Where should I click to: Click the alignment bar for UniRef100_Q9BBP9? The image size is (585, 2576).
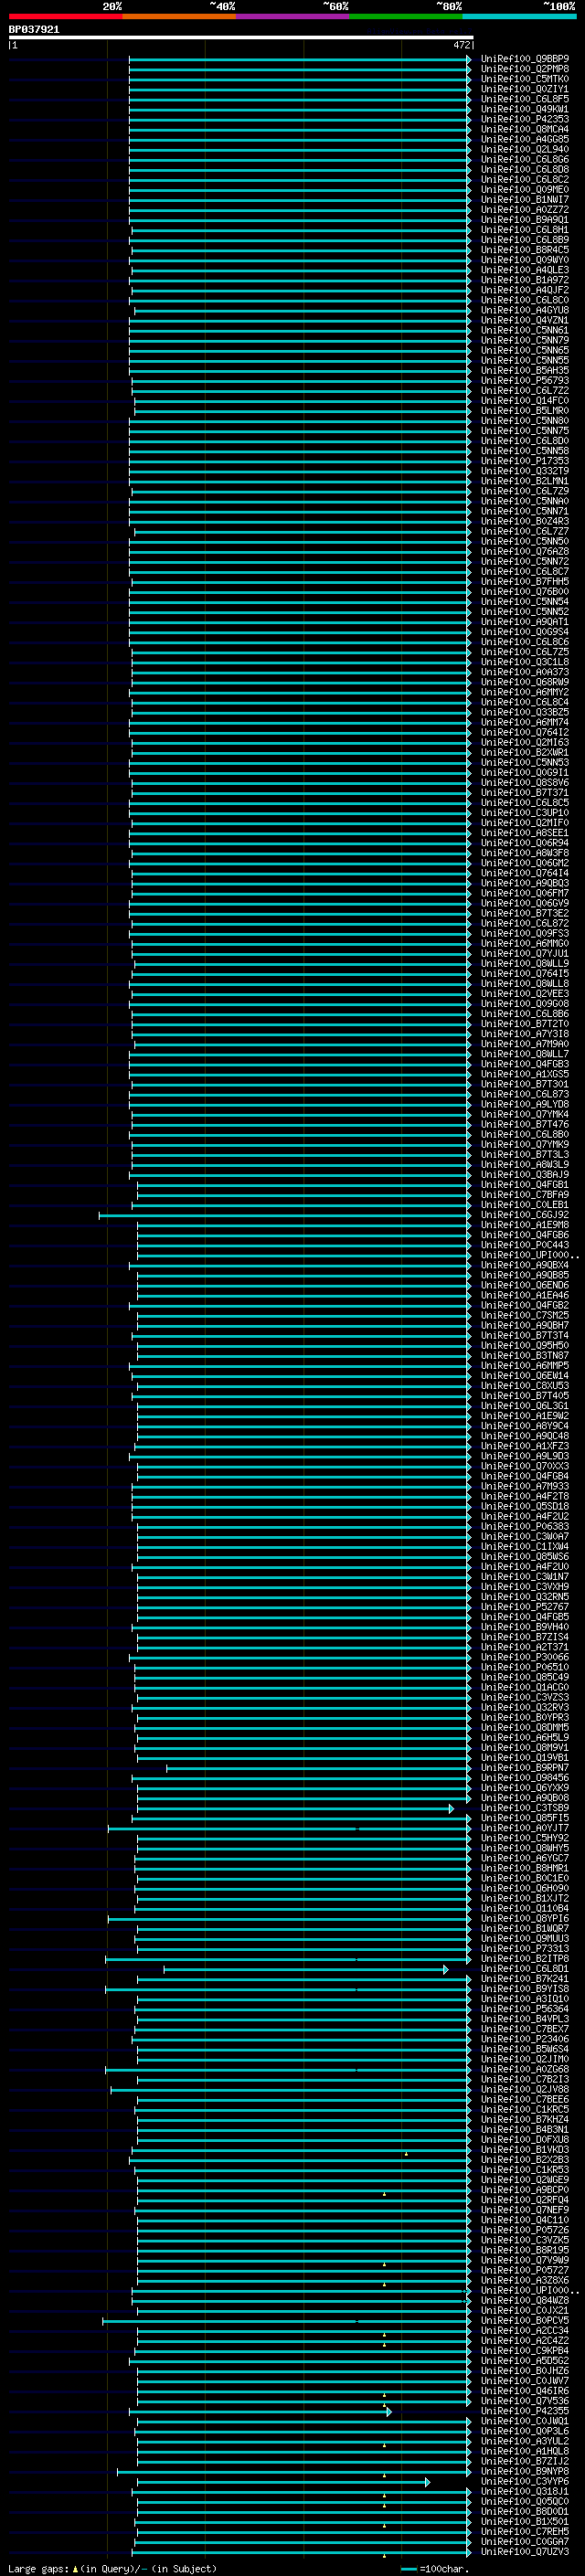tap(300, 59)
